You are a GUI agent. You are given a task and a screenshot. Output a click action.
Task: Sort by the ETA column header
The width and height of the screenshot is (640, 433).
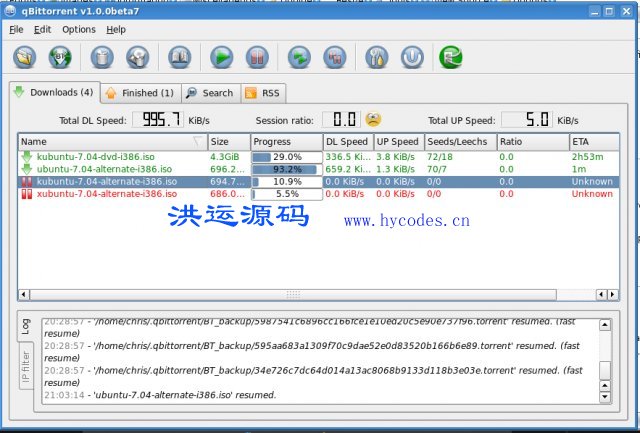pyautogui.click(x=594, y=142)
